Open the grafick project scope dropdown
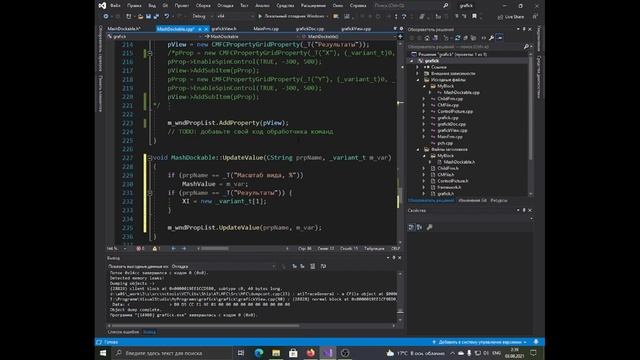640x360 pixels. [154, 36]
